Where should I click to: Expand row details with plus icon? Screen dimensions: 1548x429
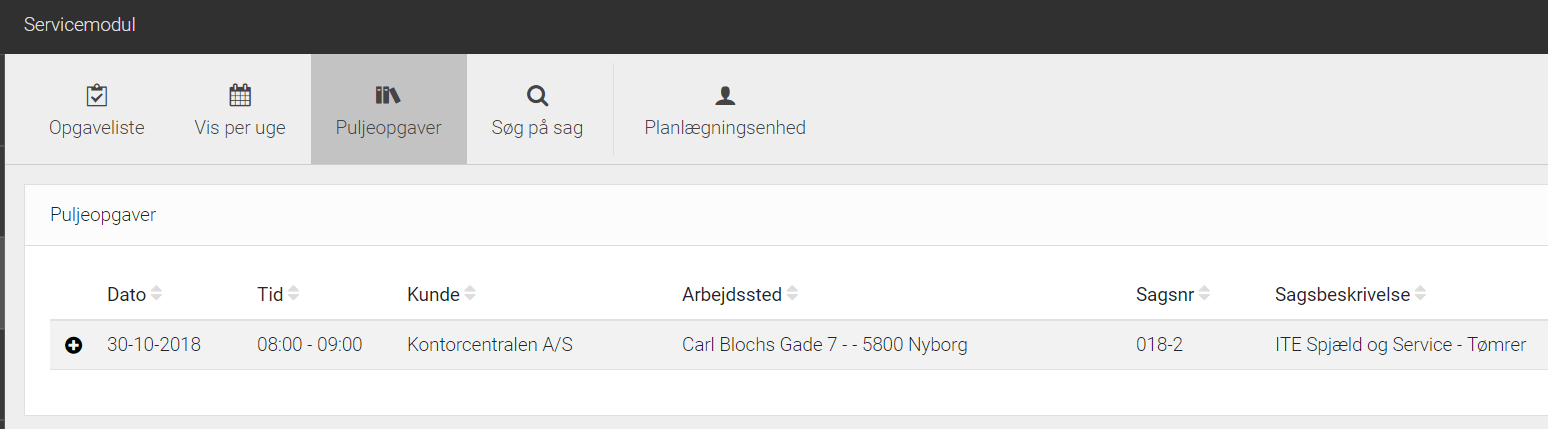coord(72,345)
